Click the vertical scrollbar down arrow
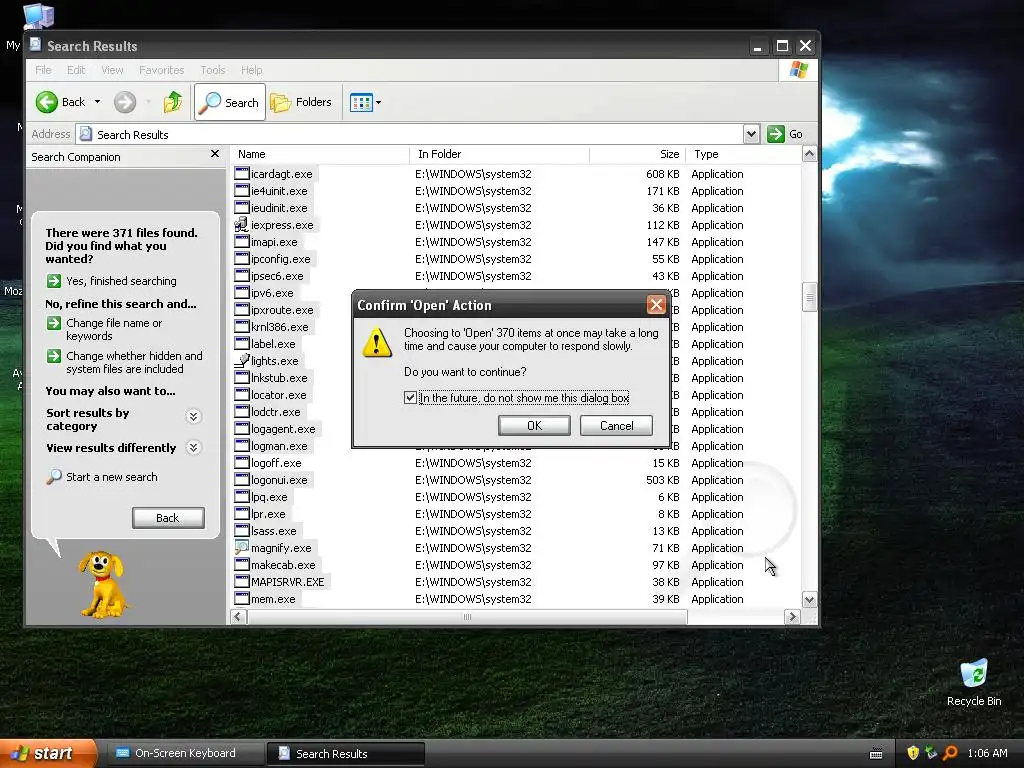 (809, 600)
